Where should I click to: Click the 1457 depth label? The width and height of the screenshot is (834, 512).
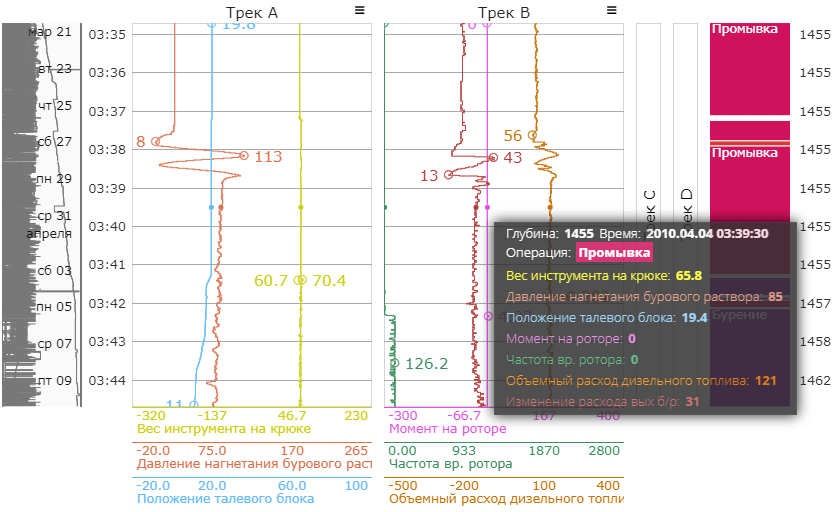815,303
